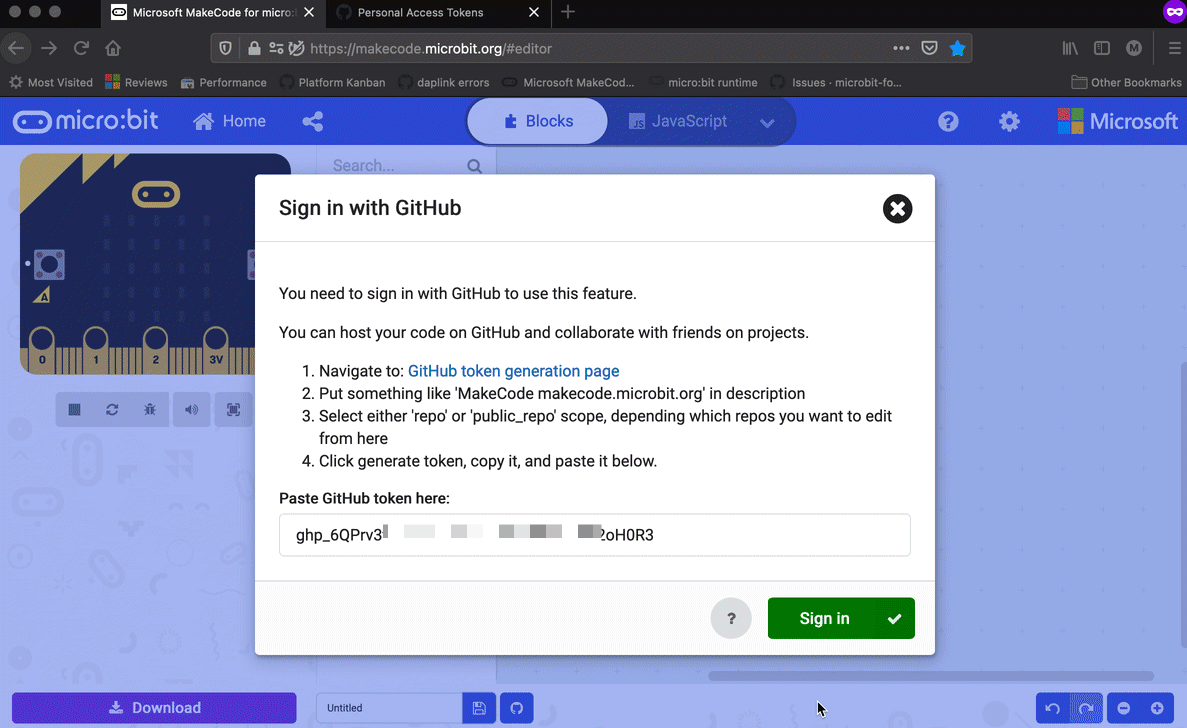Viewport: 1187px width, 728px height.
Task: Close the Microsoft MakeCode browser tab
Action: click(309, 12)
